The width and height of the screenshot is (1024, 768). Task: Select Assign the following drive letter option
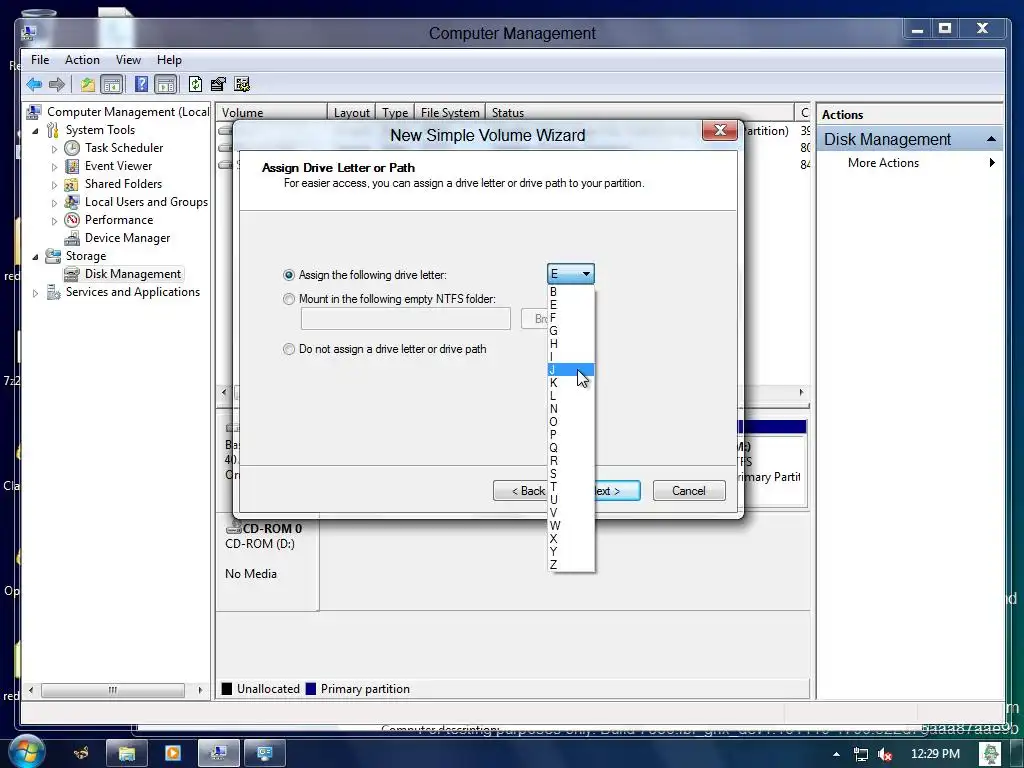click(289, 275)
